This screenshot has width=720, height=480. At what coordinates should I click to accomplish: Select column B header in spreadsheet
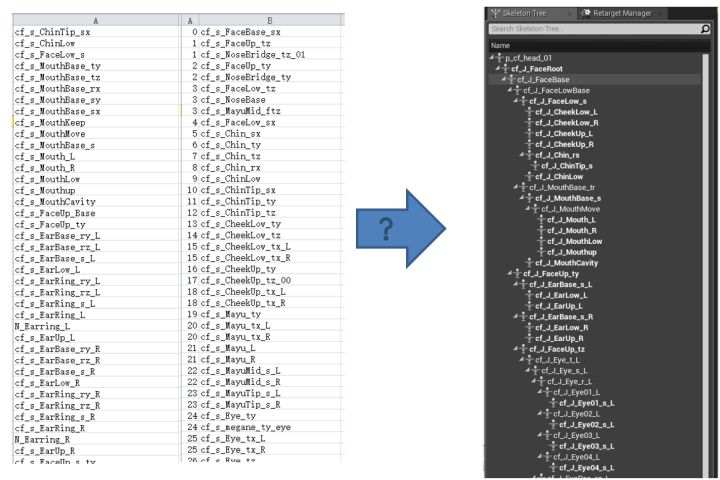[x=270, y=20]
